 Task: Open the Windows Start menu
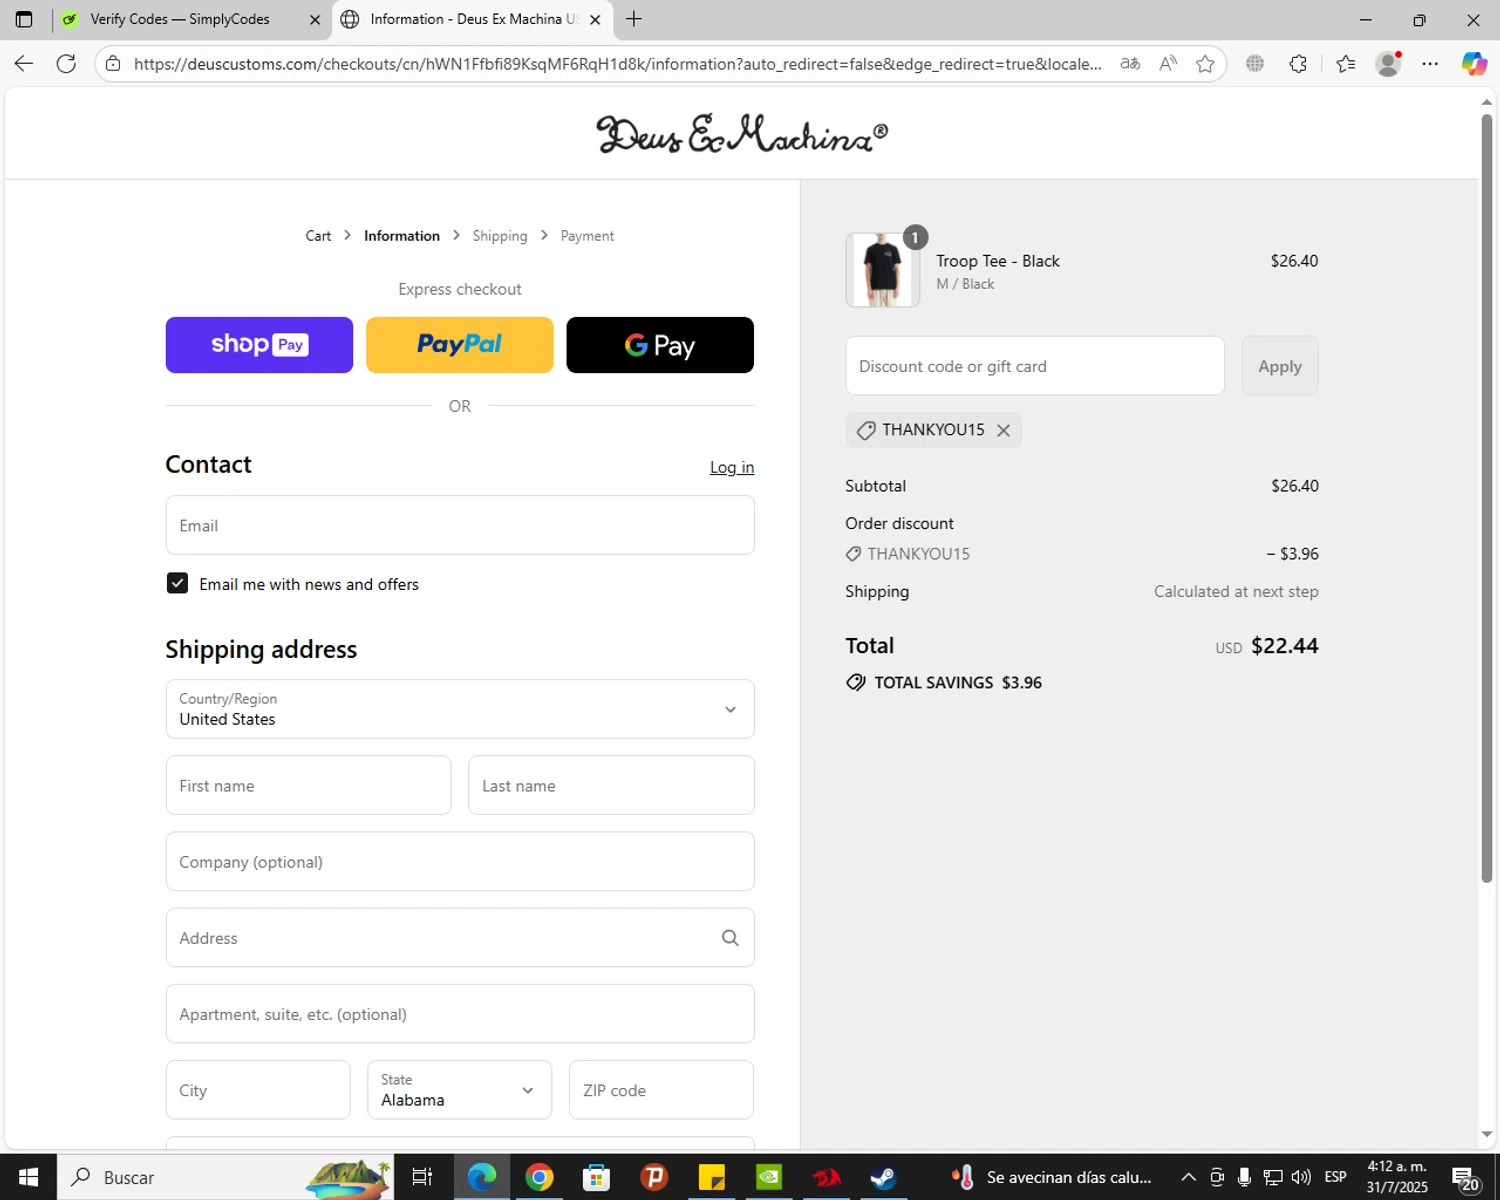pos(28,1177)
